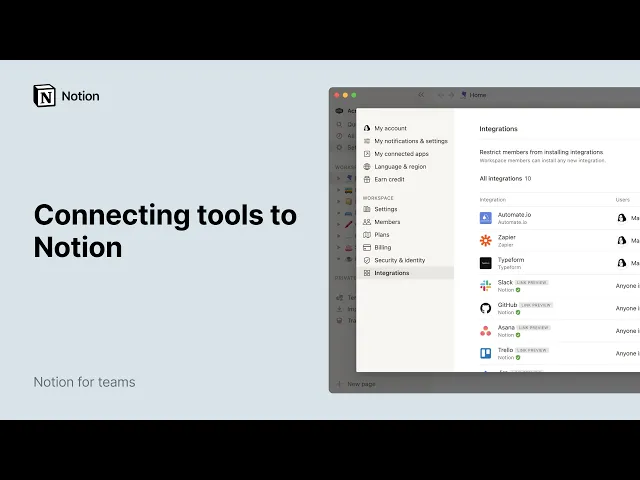
Task: Click the Notion logo at top left
Action: point(66,96)
